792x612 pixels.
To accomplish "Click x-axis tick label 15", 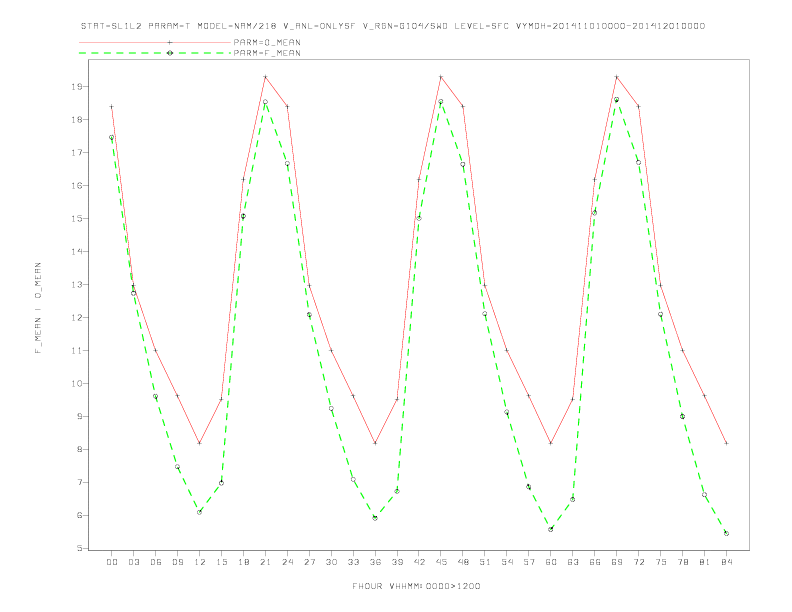I will pyautogui.click(x=221, y=562).
